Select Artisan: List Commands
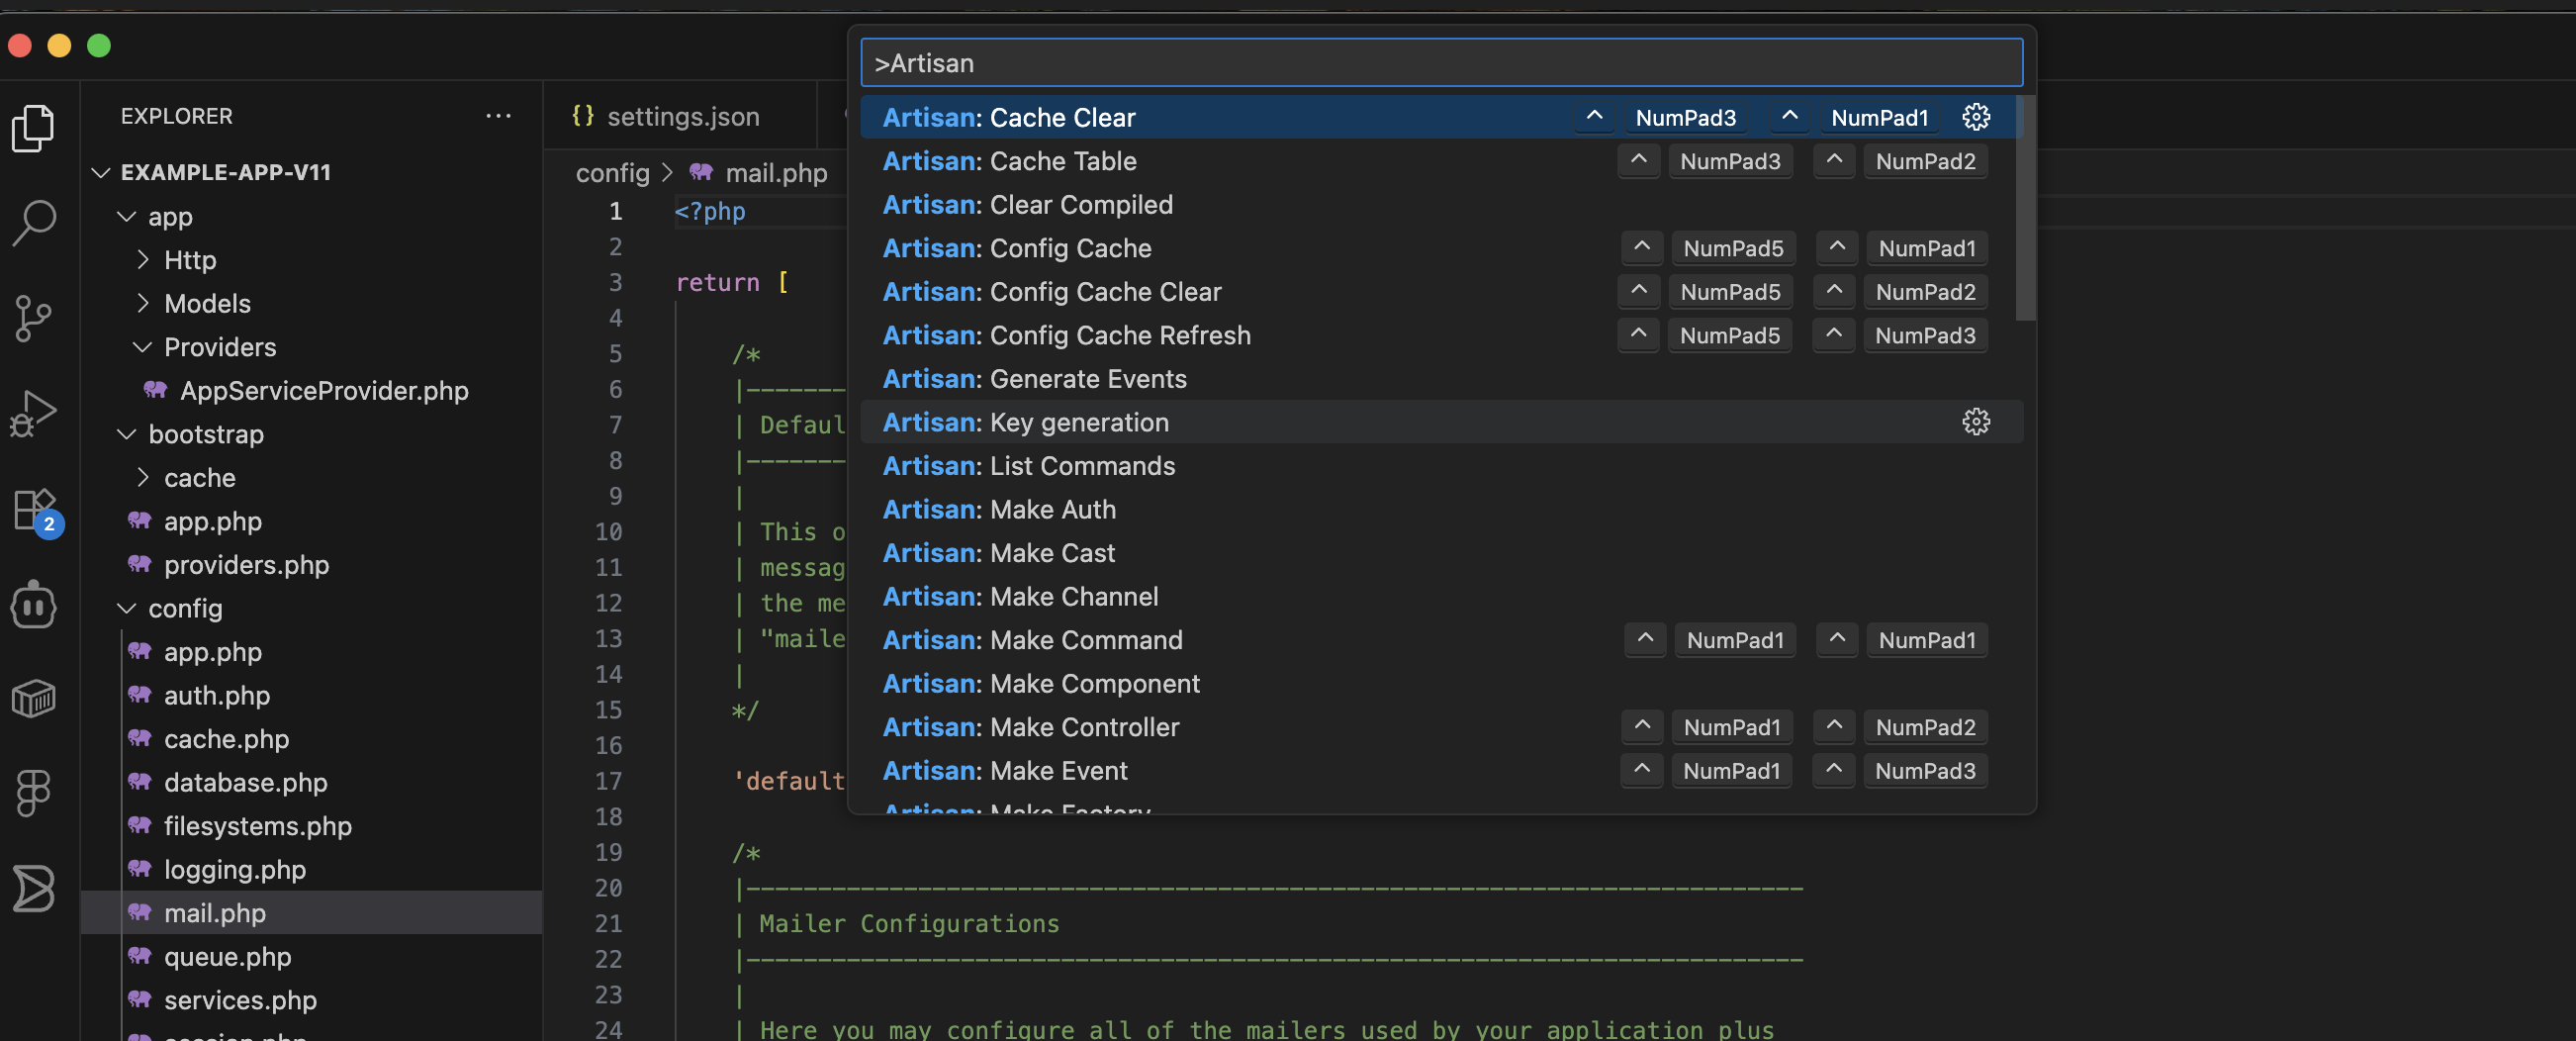 [1440, 465]
